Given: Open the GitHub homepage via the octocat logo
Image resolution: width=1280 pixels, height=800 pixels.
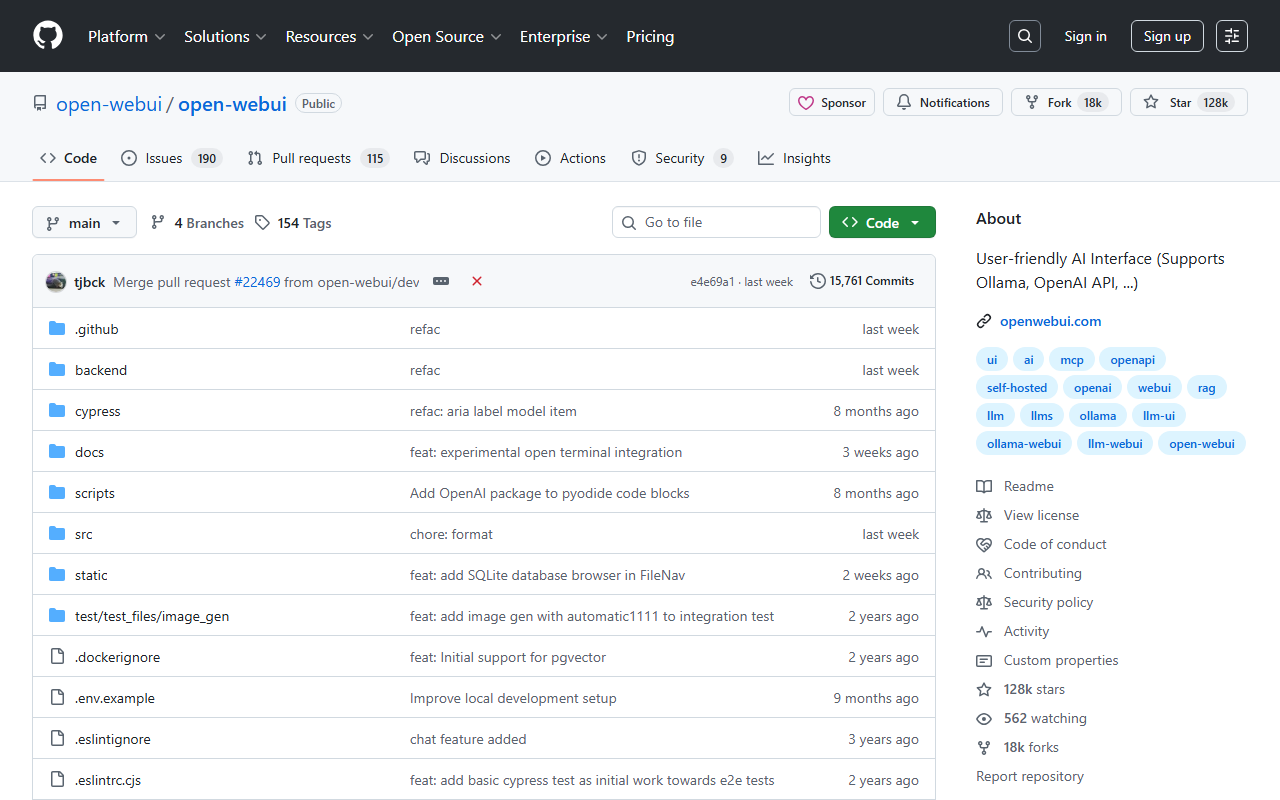Looking at the screenshot, I should pyautogui.click(x=47, y=36).
